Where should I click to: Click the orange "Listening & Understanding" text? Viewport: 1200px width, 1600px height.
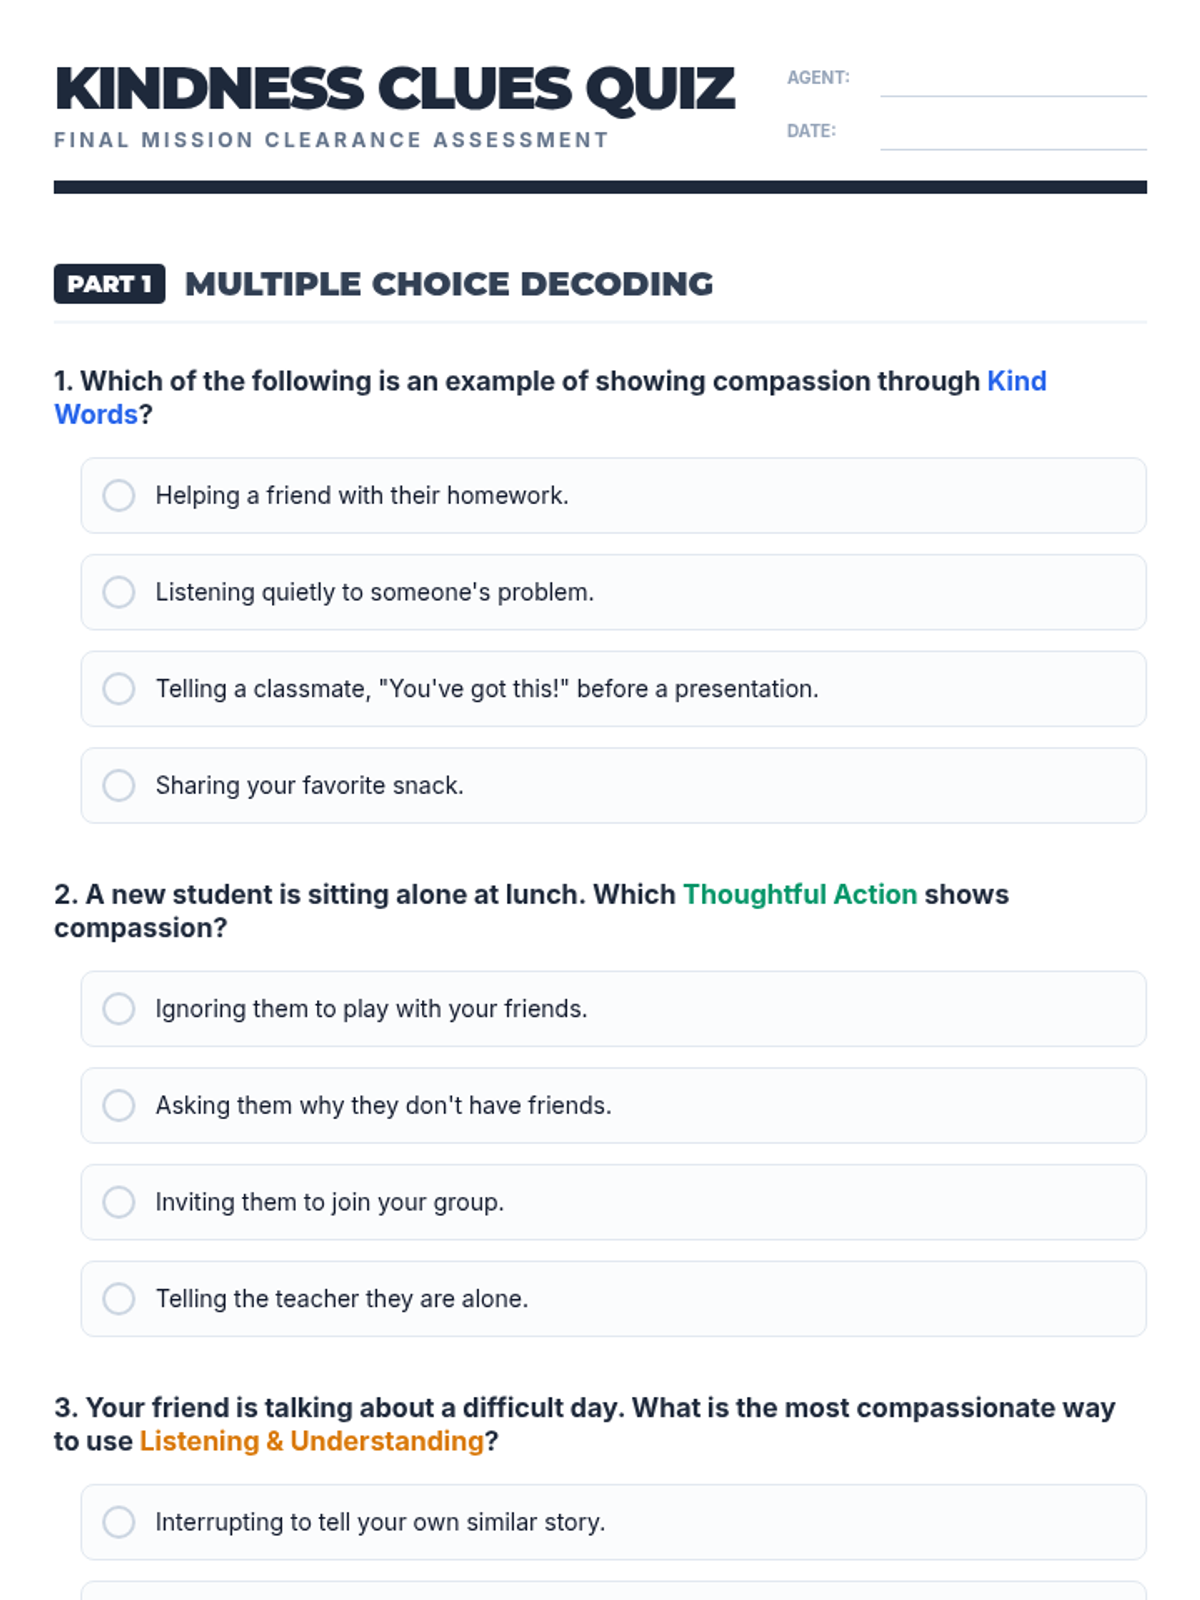(x=311, y=1441)
